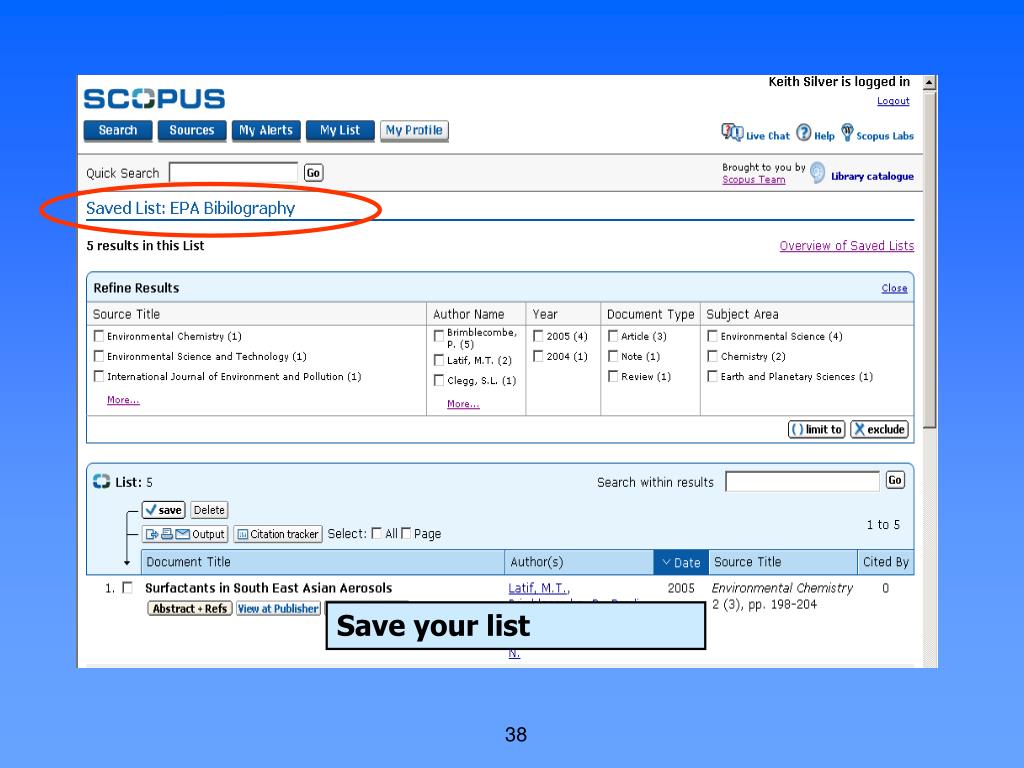1024x768 pixels.
Task: Click the Source Title column header
Action: 782,562
